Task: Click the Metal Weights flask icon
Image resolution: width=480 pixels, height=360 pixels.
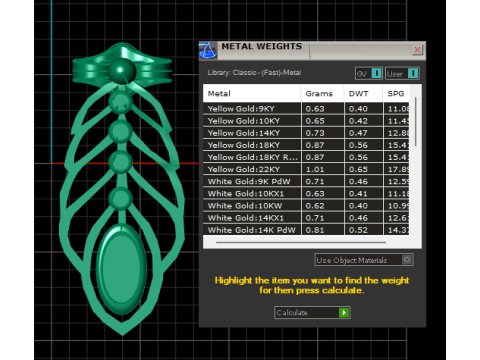Action: [x=208, y=51]
